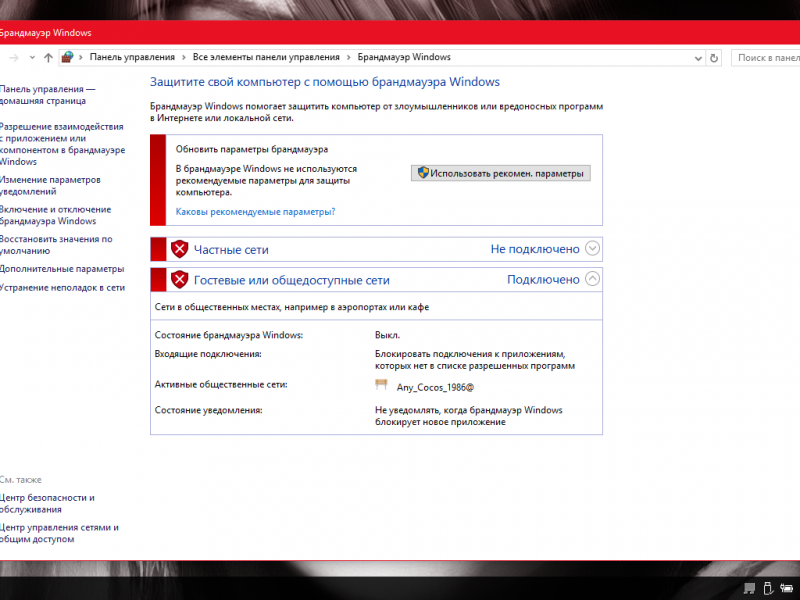Open Изменение параметров уведомлений link
The image size is (800, 600).
tap(50, 186)
